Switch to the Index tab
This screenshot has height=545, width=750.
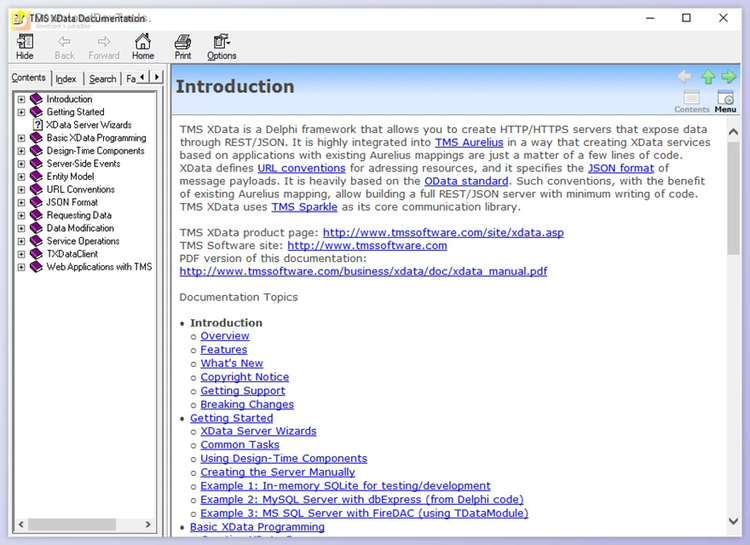coord(66,79)
